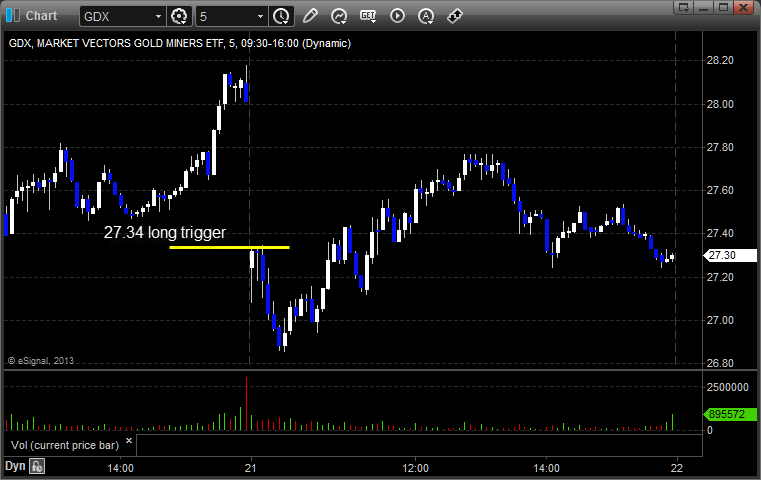The image size is (761, 480).
Task: Select the pencil drawing tool
Action: pyautogui.click(x=310, y=16)
